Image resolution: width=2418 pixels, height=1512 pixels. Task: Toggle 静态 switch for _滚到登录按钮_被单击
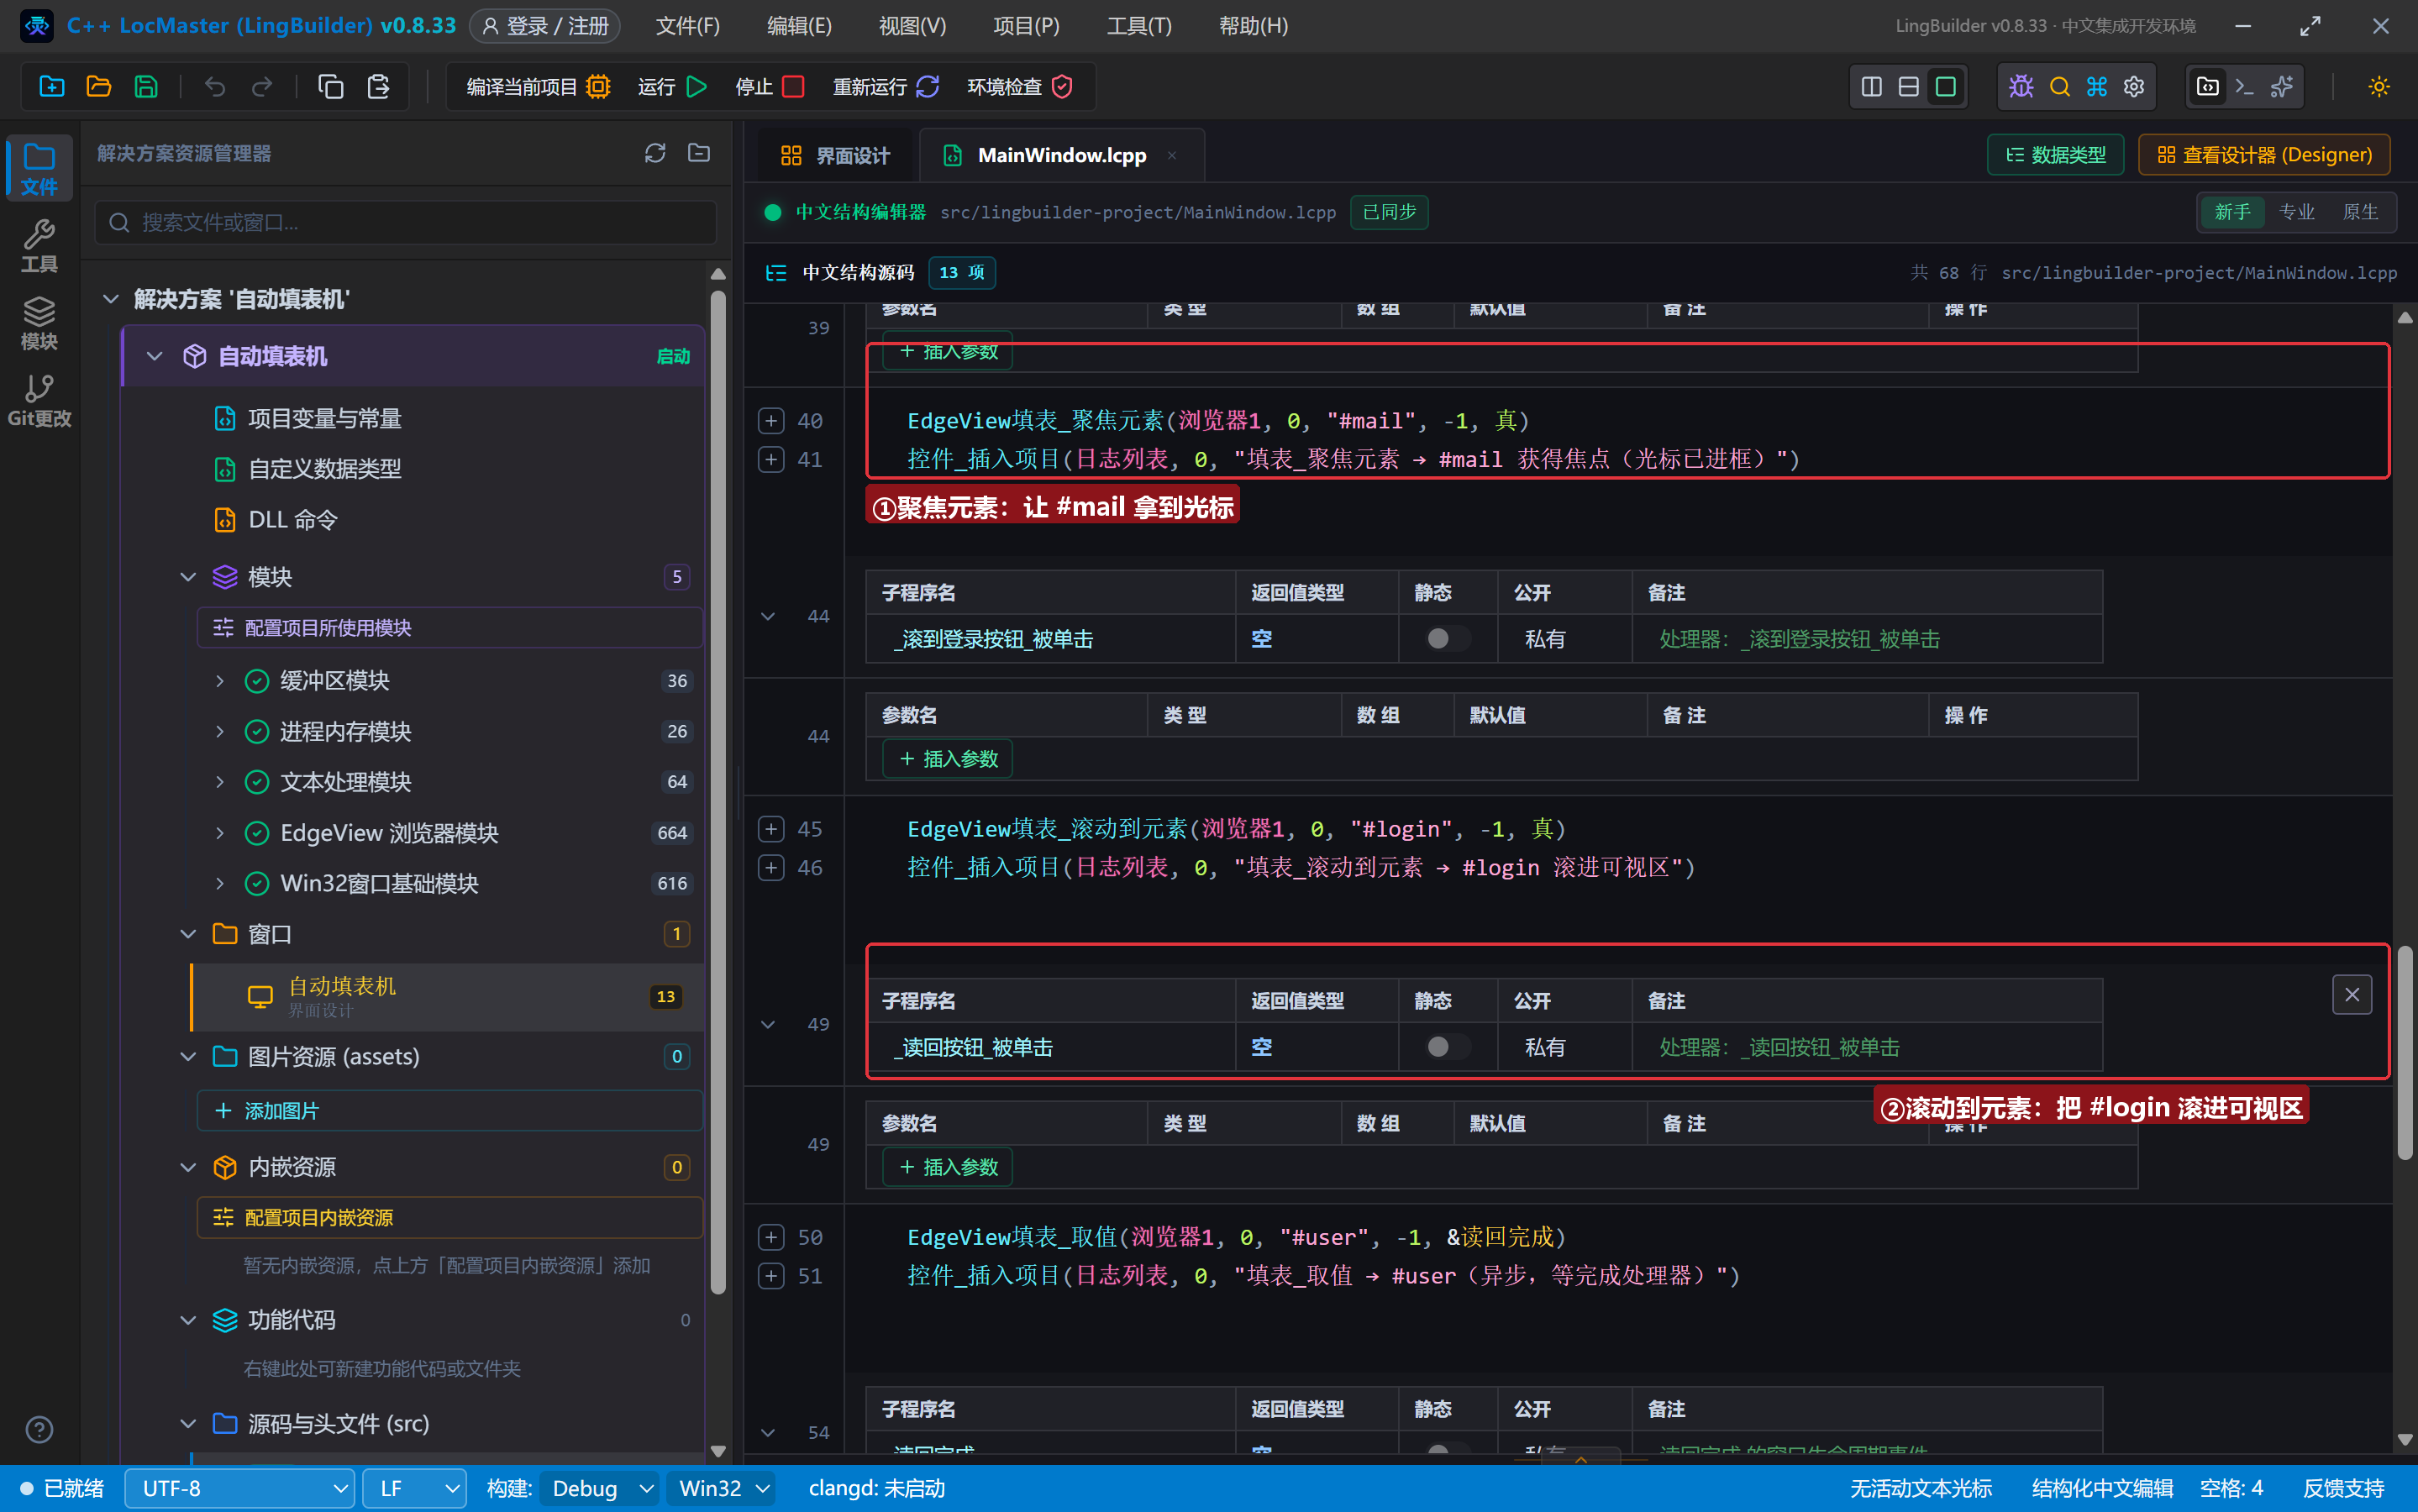click(1447, 639)
